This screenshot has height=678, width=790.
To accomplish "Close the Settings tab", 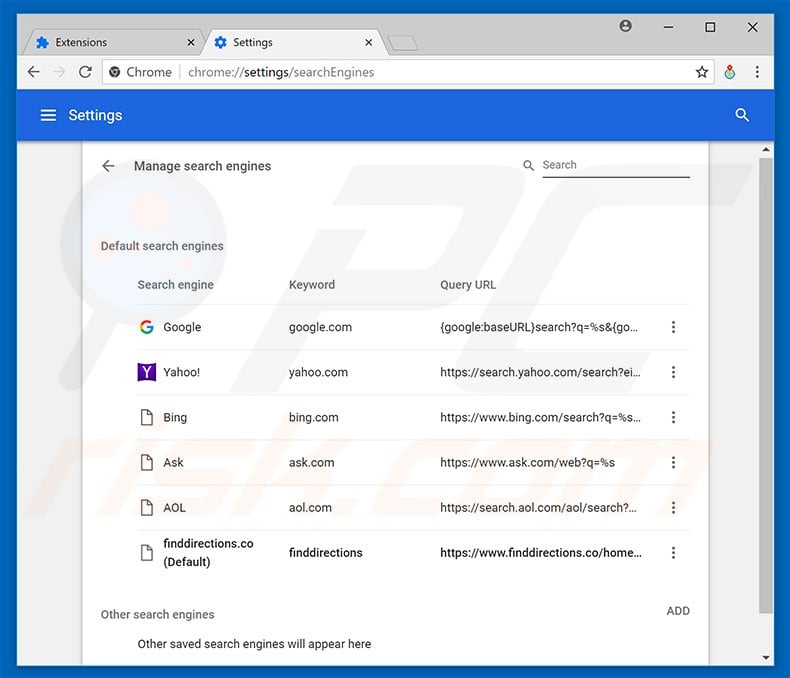I will point(369,42).
